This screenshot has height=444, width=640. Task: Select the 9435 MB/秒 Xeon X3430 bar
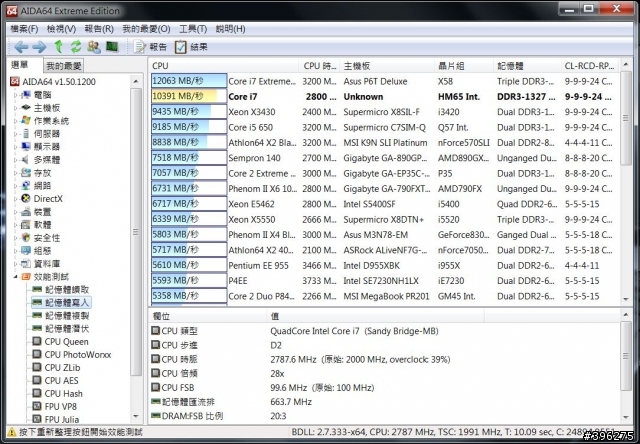pos(189,112)
